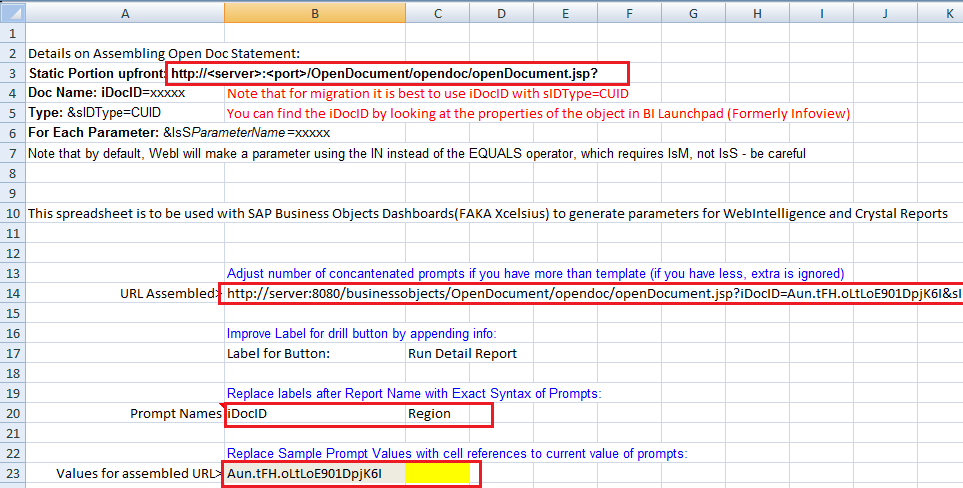Click the 'Label for Button:' cell
Viewport: 963px width, 488px height.
[x=278, y=354]
